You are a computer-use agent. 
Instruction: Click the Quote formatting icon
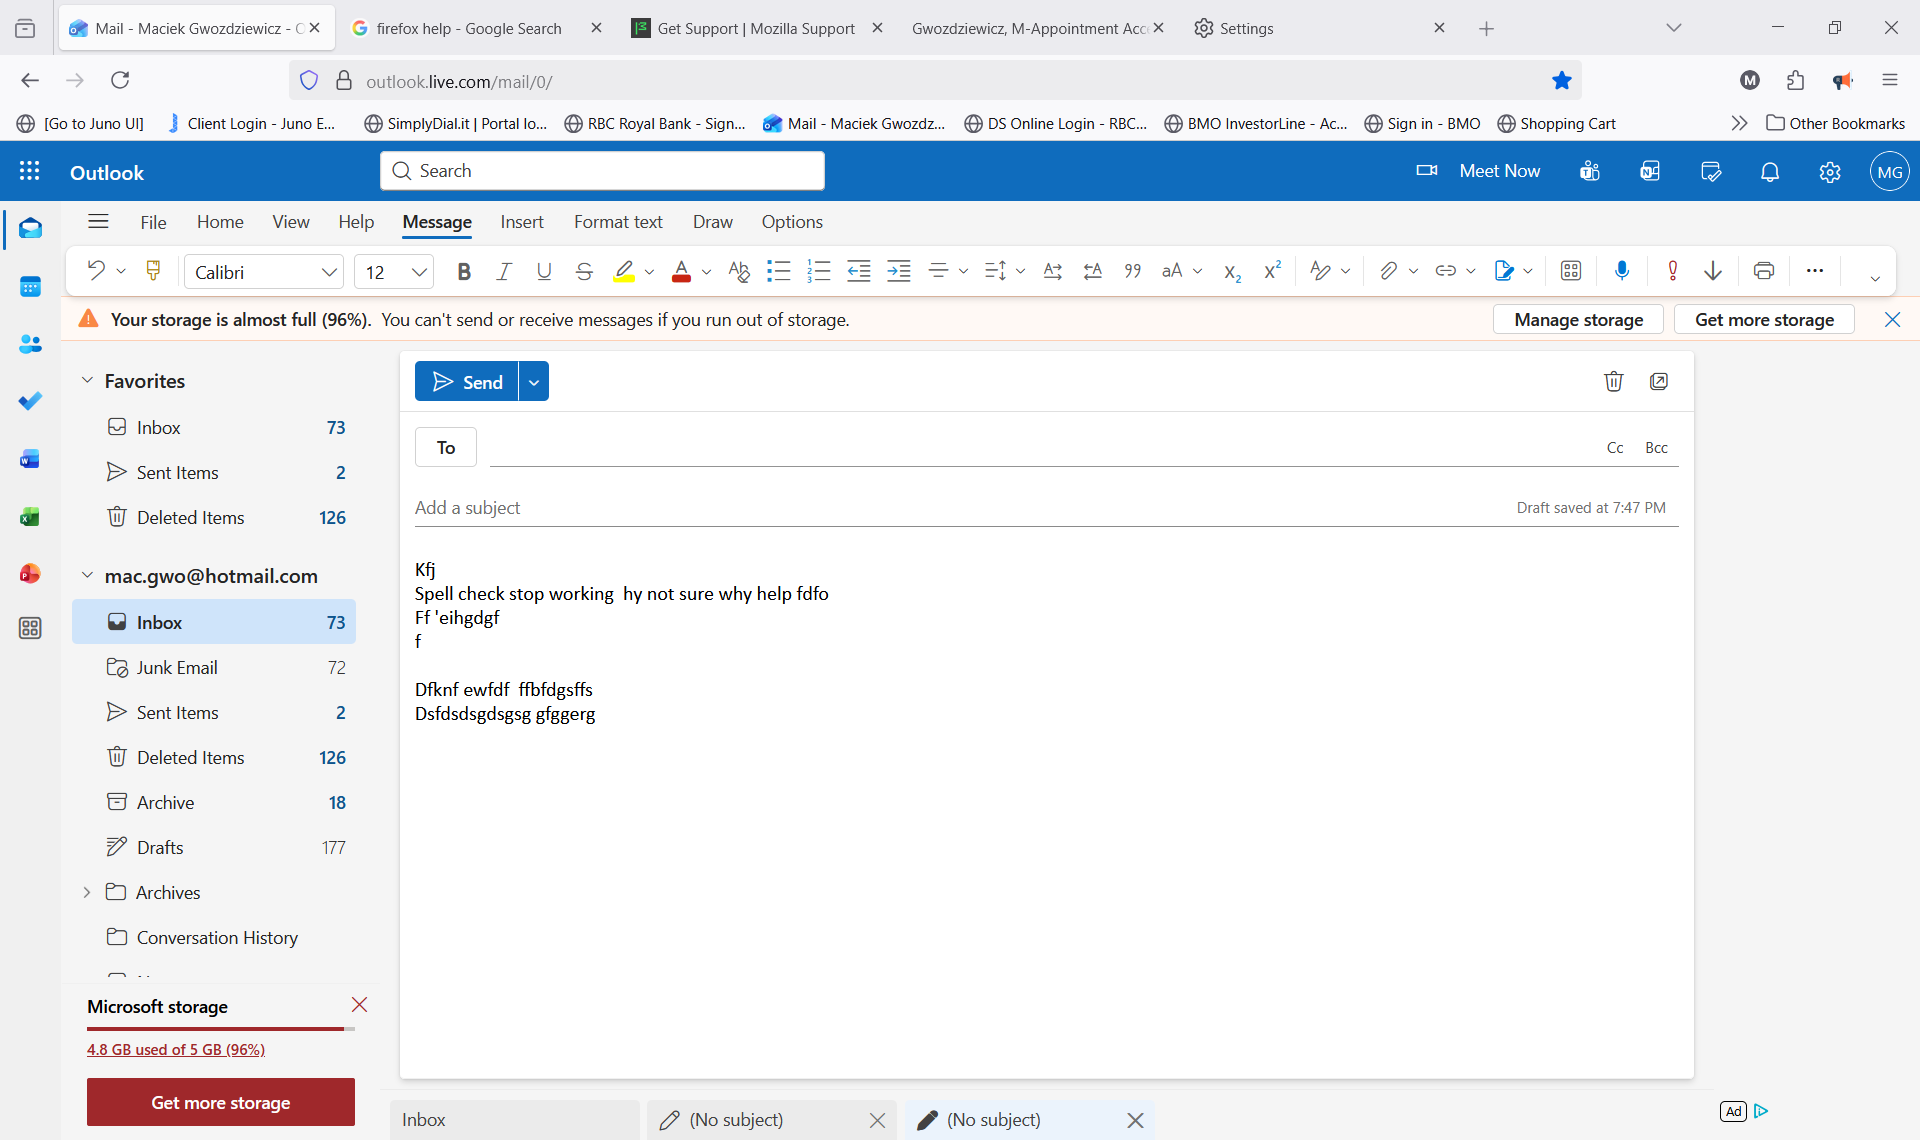[1132, 271]
